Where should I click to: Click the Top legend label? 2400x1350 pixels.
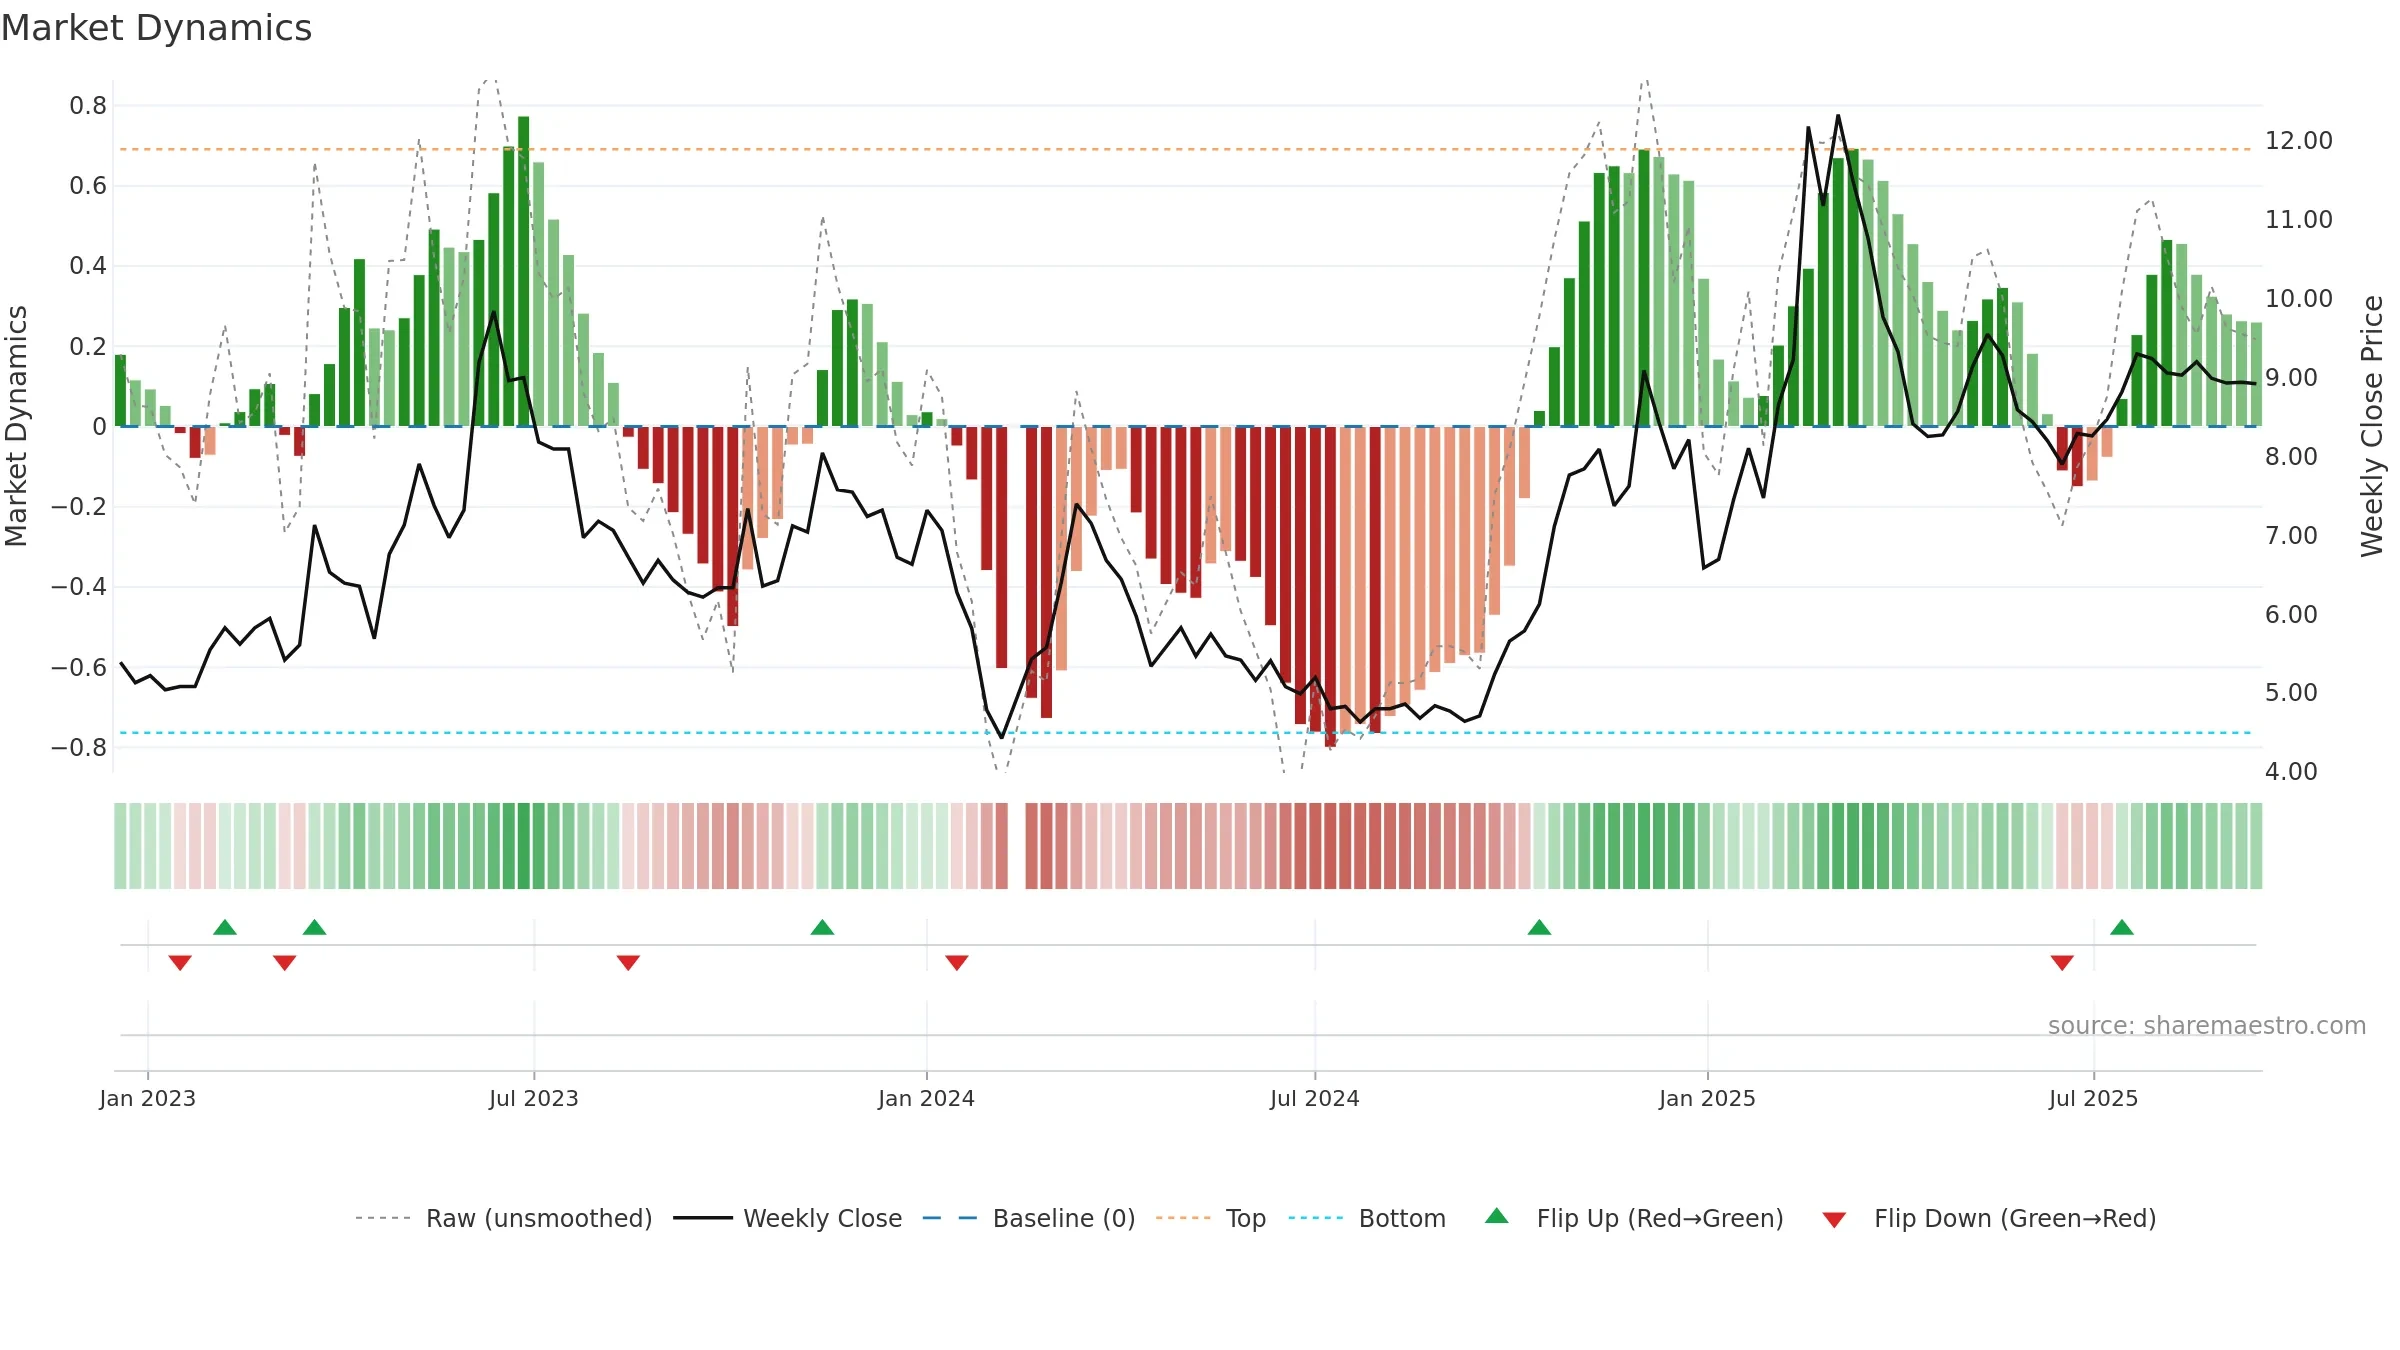(1245, 1218)
